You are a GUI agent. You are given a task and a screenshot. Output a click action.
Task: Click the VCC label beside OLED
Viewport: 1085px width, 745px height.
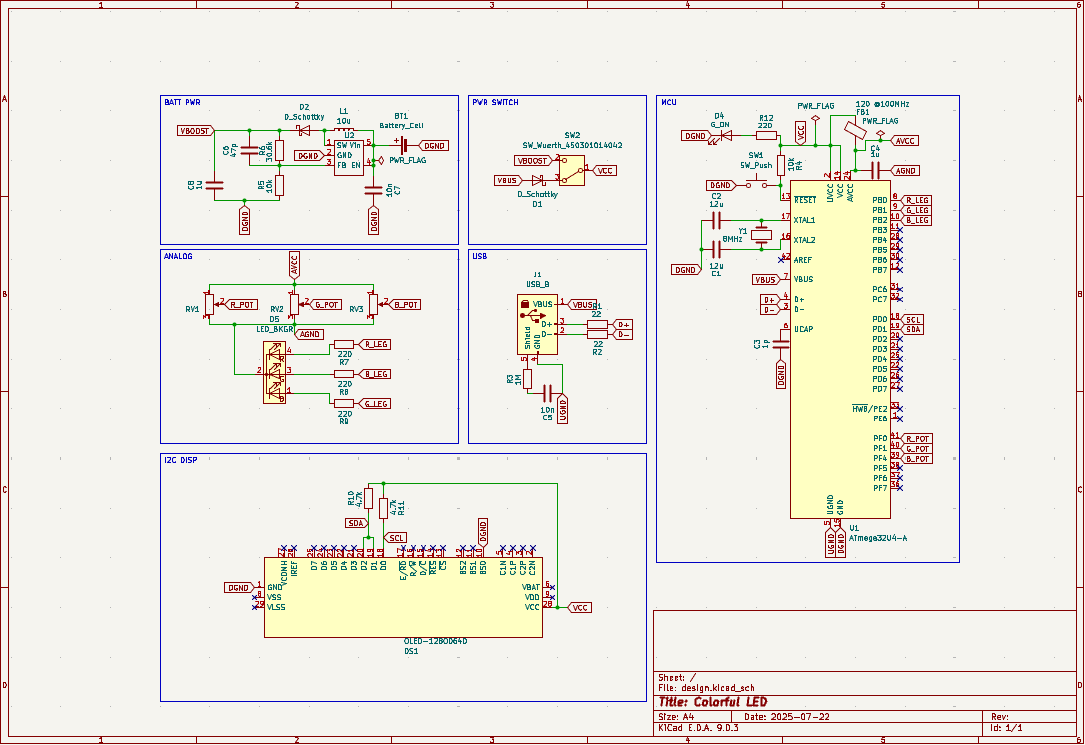578,607
